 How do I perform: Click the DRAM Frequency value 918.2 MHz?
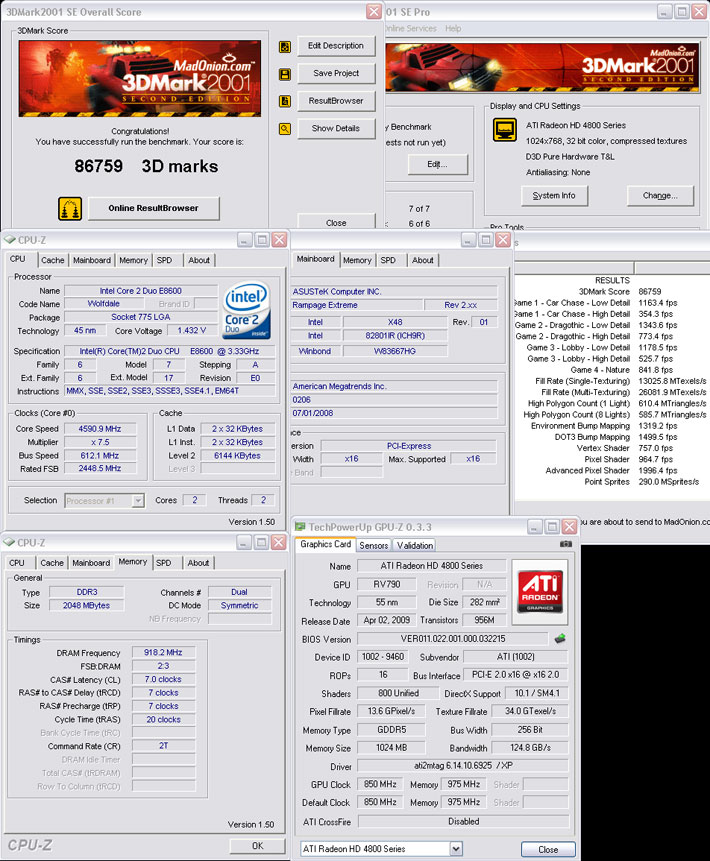click(x=163, y=652)
